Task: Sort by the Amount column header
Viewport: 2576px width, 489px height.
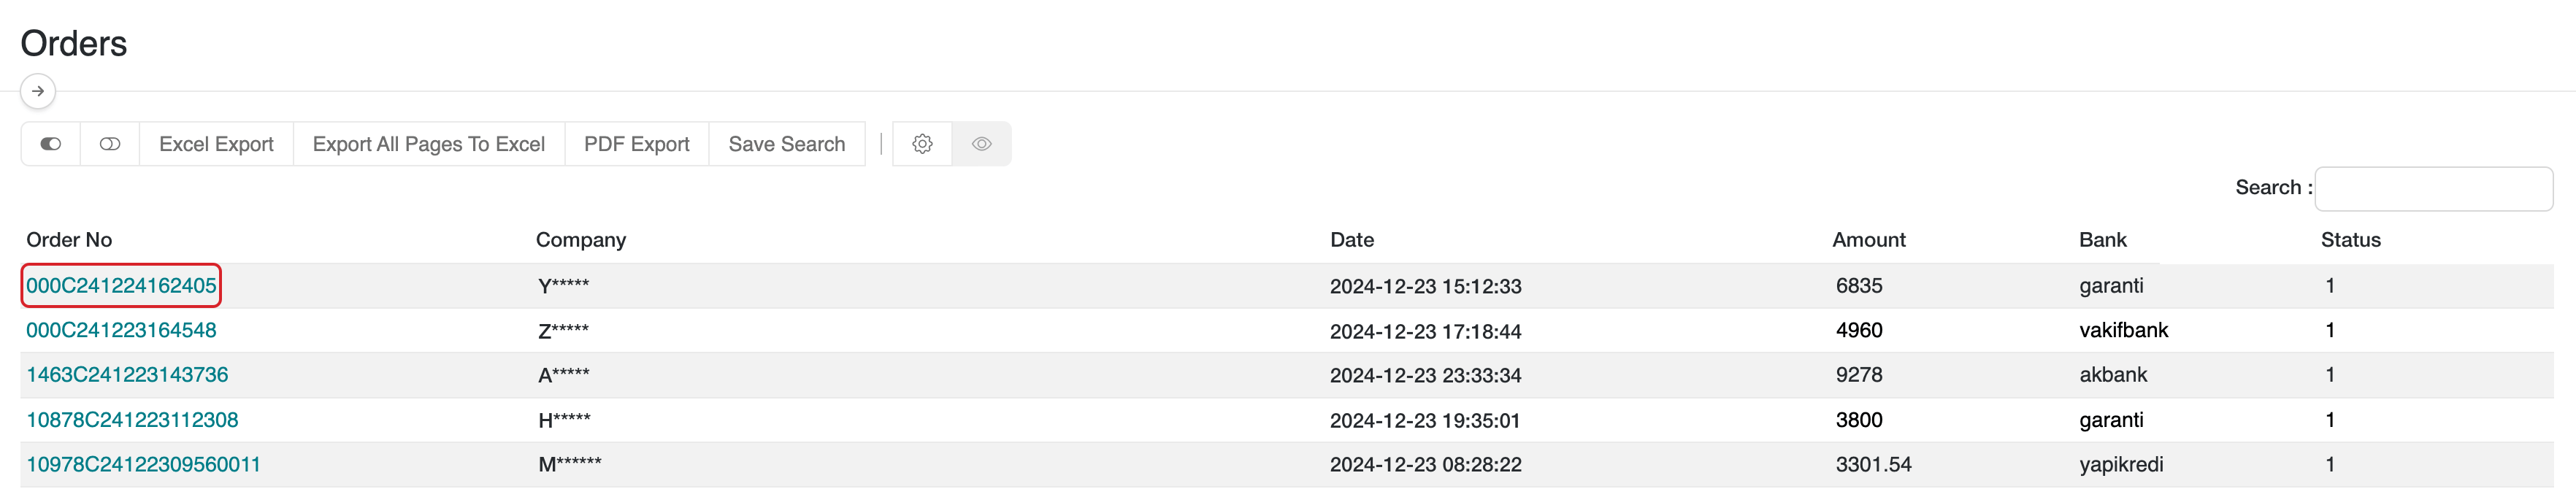Action: (x=1868, y=240)
